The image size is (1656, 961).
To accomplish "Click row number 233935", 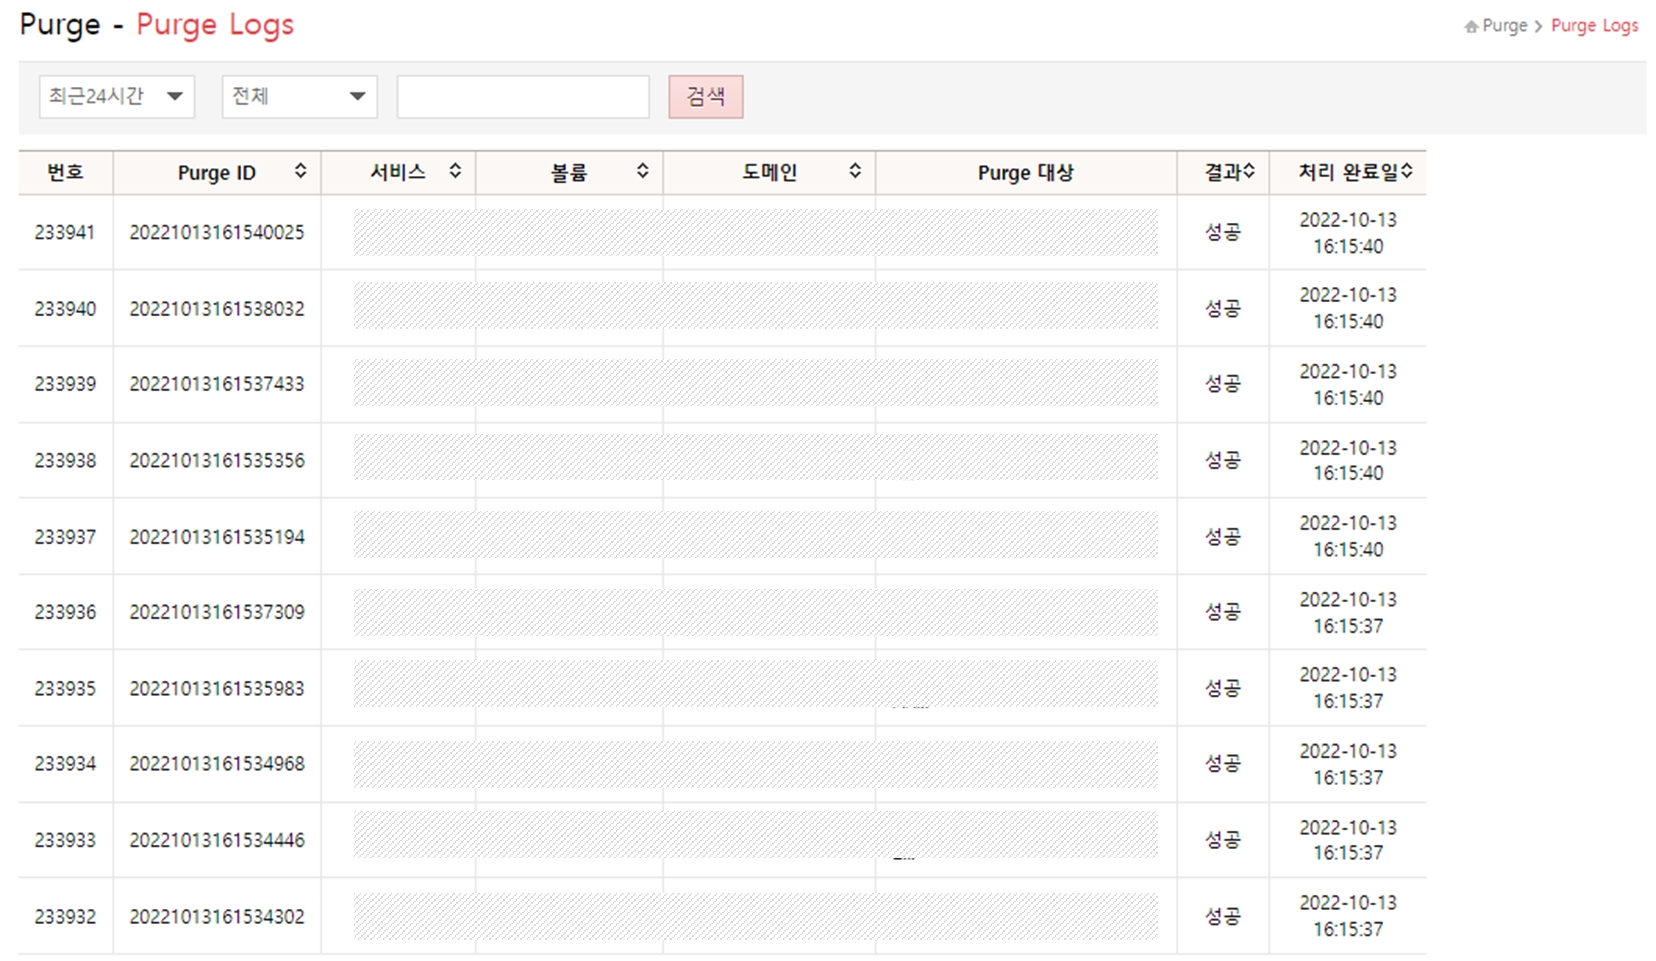I will coord(65,689).
